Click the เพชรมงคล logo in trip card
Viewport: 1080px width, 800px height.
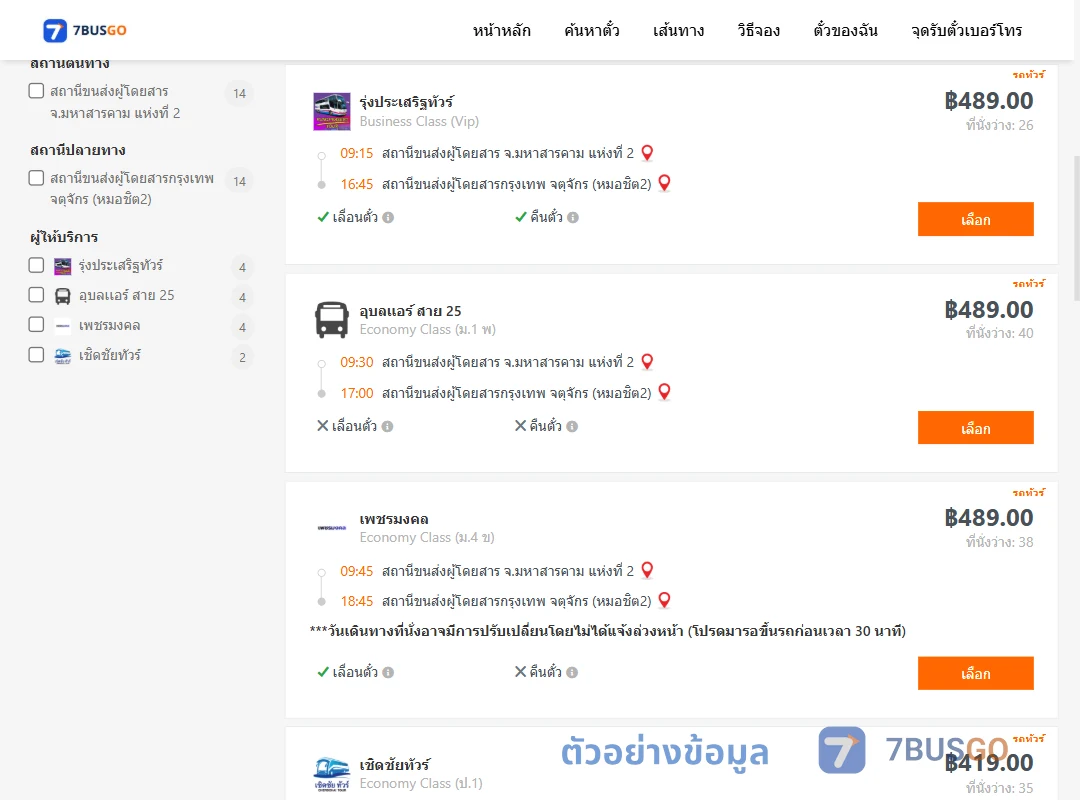pyautogui.click(x=331, y=528)
